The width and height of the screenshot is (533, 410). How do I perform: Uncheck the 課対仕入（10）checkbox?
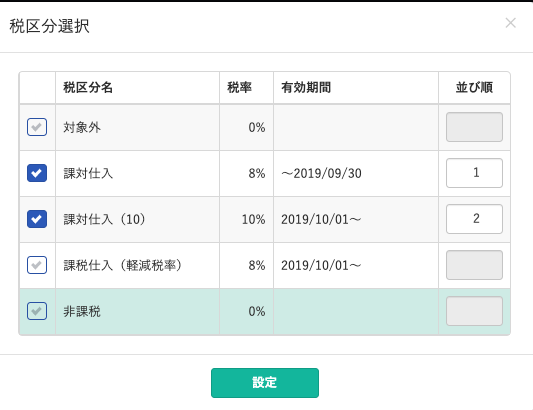coord(37,219)
